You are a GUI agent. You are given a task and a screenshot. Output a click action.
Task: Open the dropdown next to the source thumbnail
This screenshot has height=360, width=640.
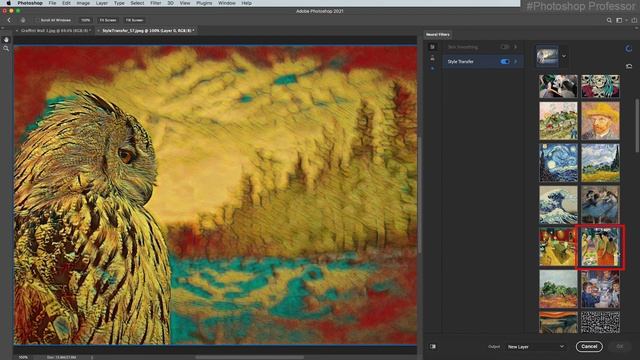point(564,56)
